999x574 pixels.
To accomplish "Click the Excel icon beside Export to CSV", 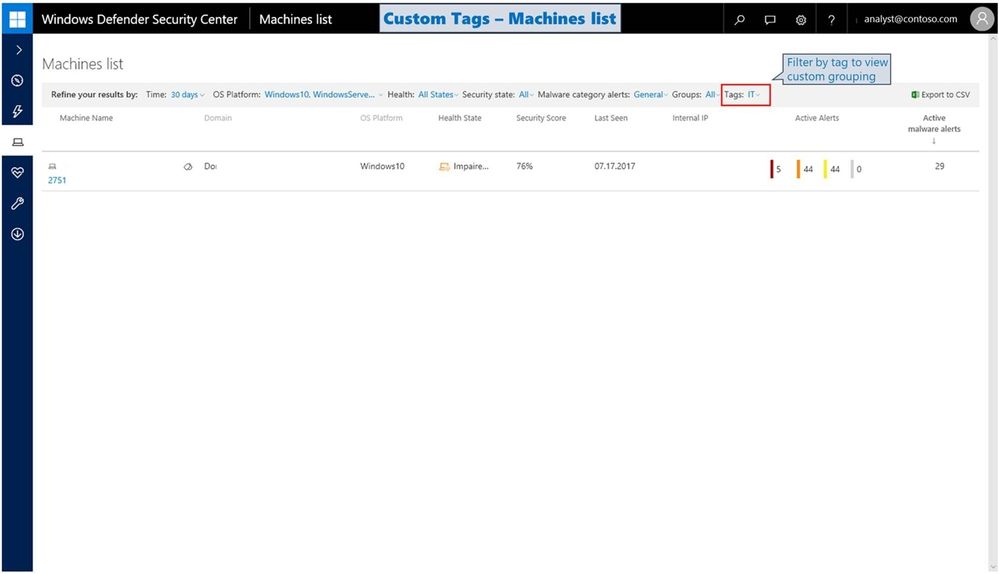I will point(915,94).
